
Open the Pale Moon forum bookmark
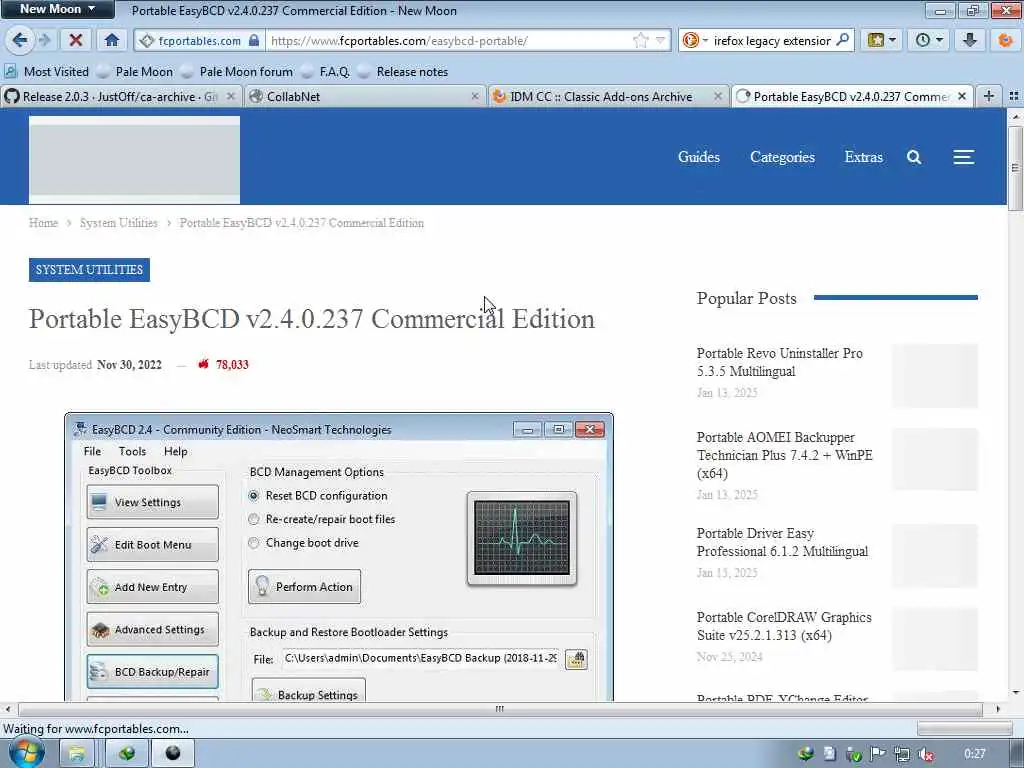tap(237, 72)
